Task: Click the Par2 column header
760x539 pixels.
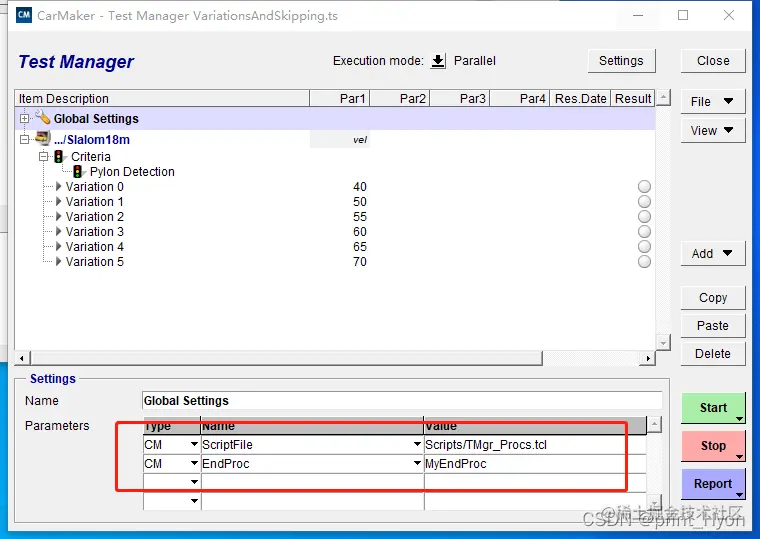Action: click(400, 98)
